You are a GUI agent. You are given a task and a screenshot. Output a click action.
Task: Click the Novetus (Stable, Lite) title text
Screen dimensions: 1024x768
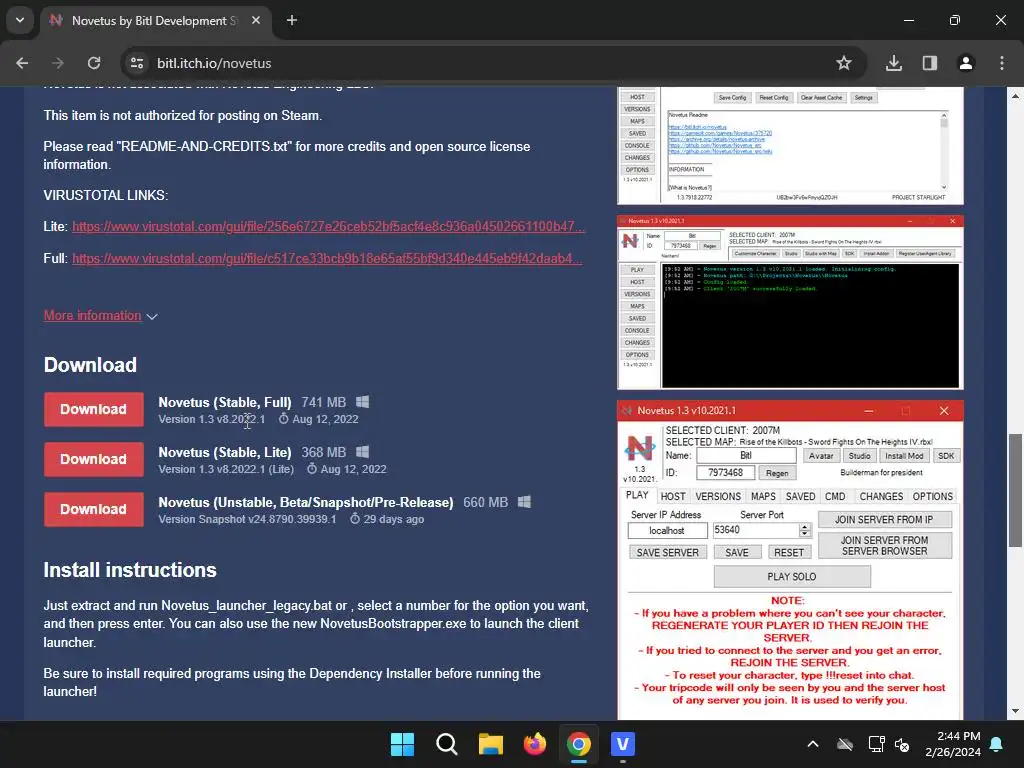[x=225, y=453]
